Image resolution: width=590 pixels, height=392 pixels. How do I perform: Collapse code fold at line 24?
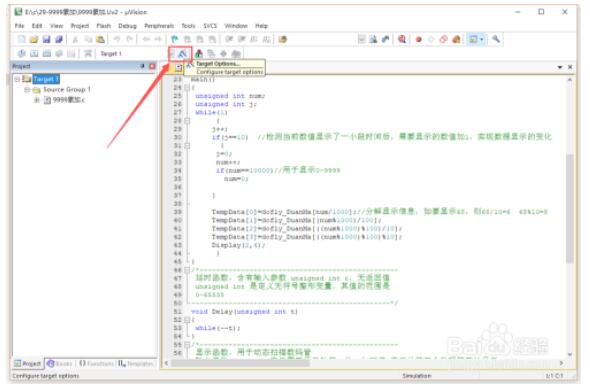click(x=187, y=88)
